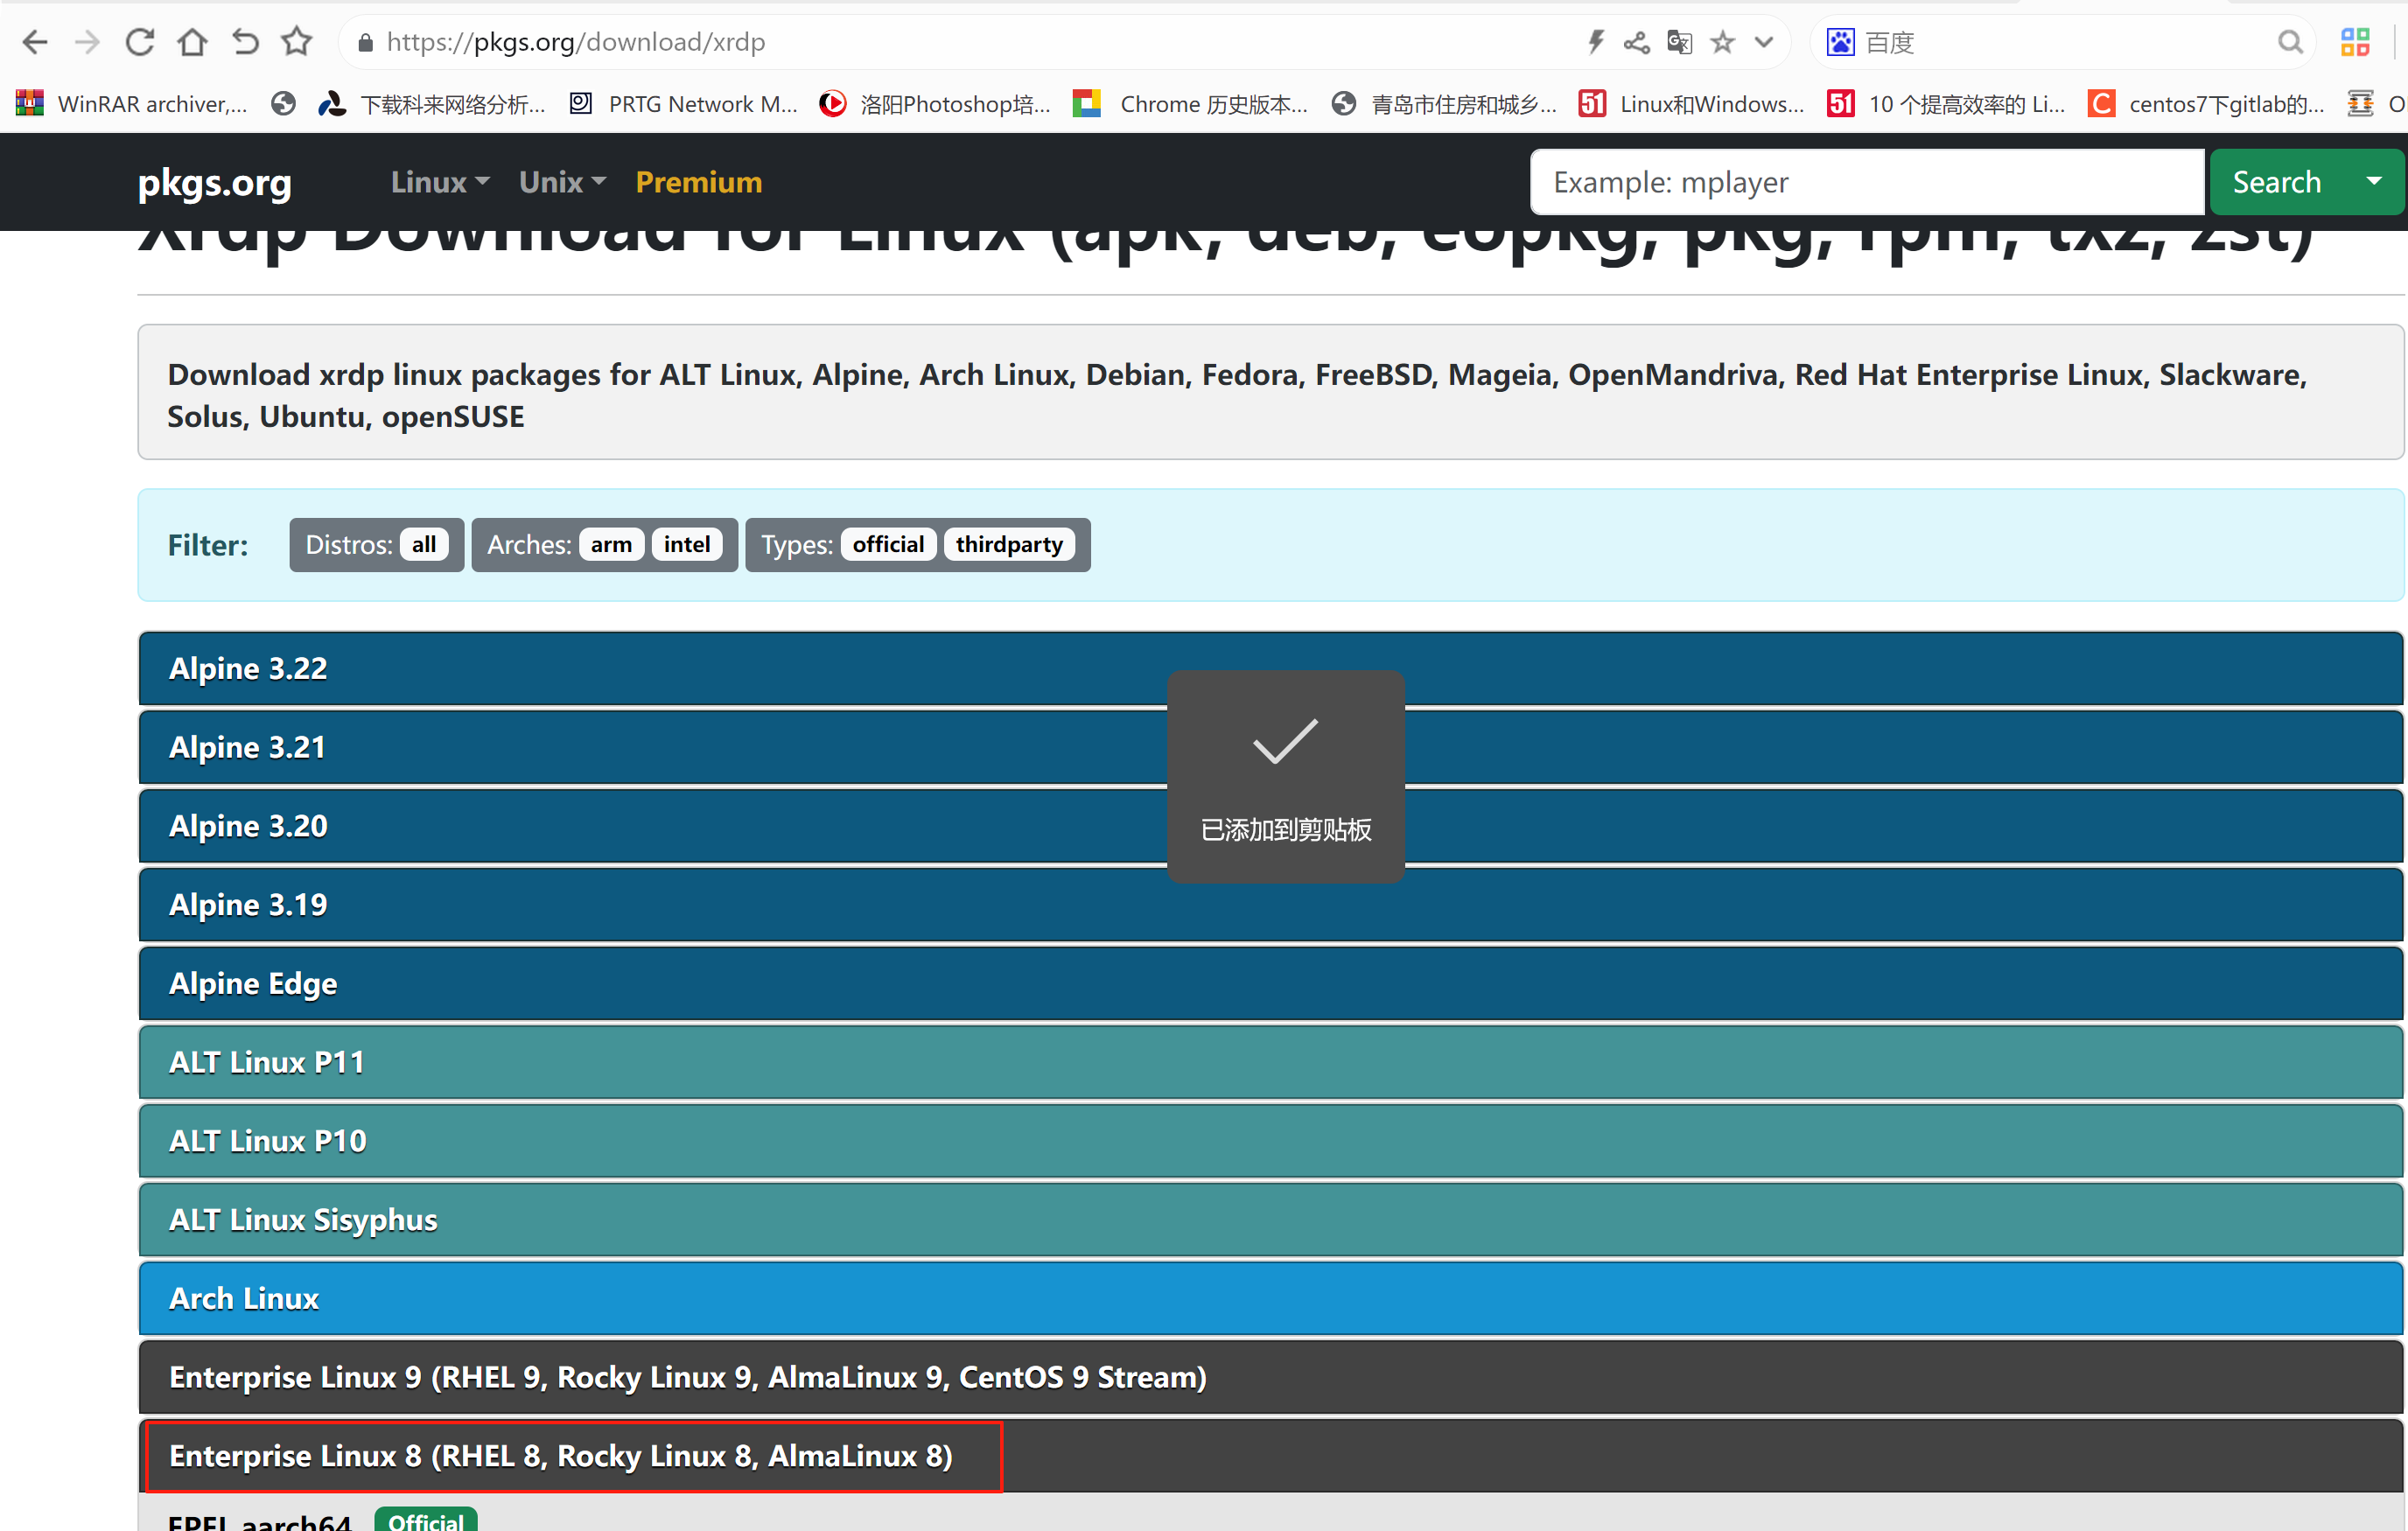Viewport: 2408px width, 1531px height.
Task: Open the Linux dropdown menu
Action: pyautogui.click(x=440, y=182)
